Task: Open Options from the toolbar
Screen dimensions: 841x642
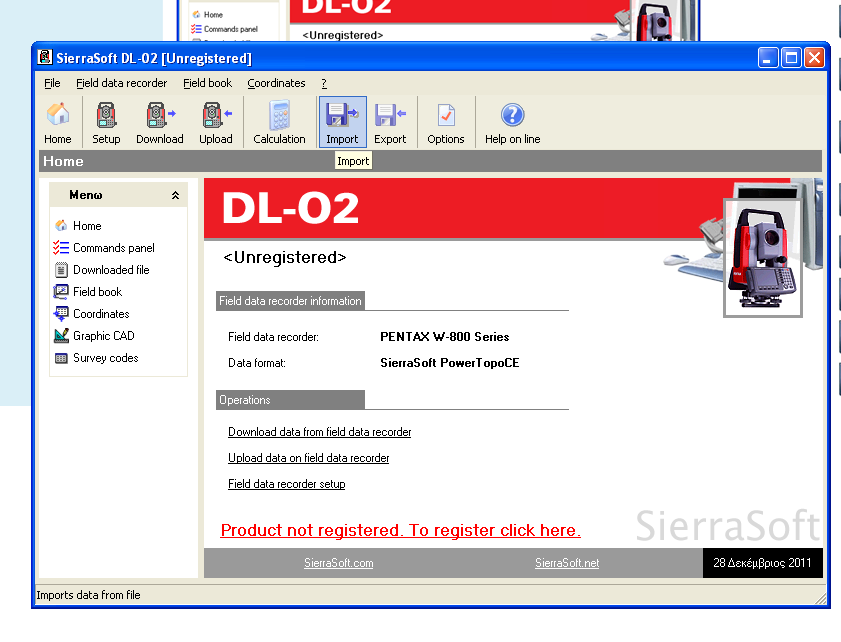Action: coord(446,122)
